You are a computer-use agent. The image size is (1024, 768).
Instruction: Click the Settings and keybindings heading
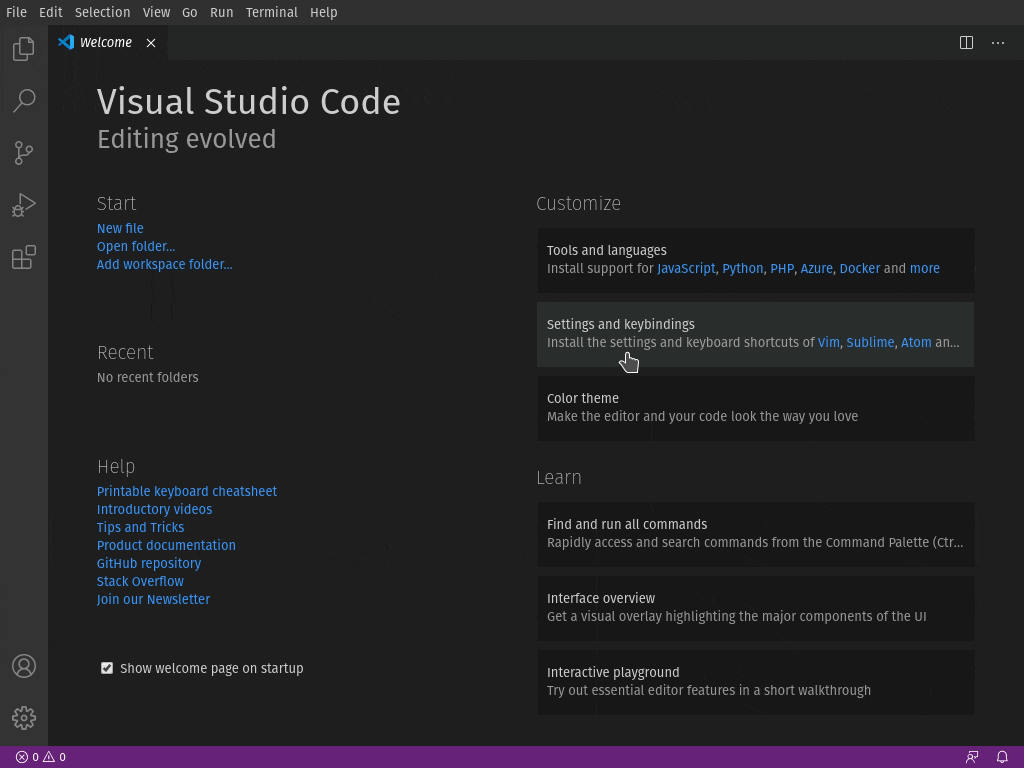(x=620, y=325)
